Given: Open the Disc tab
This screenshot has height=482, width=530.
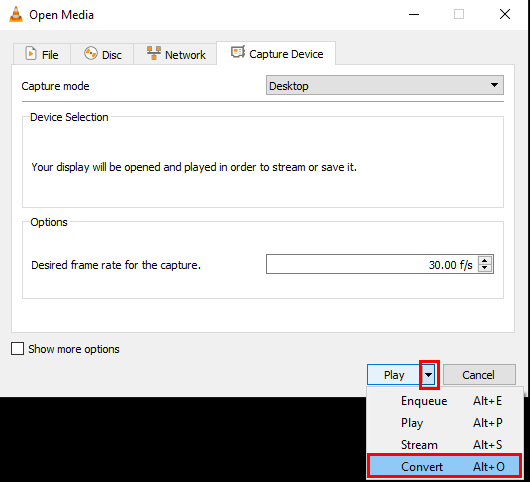Looking at the screenshot, I should 102,54.
